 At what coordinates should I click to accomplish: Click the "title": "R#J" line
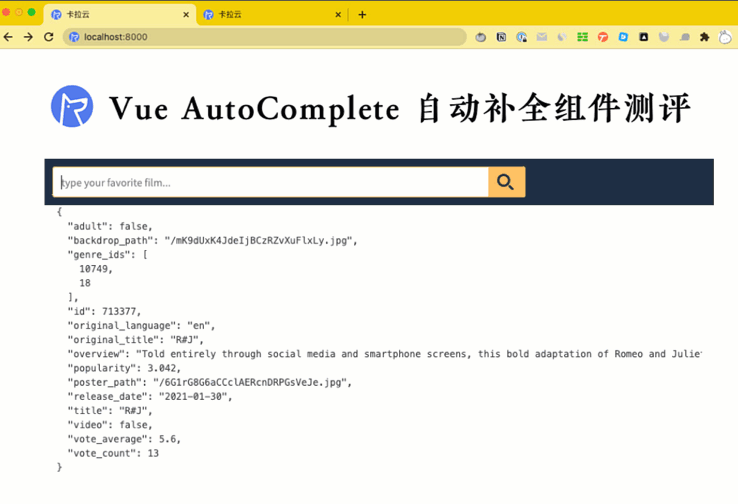point(110,410)
